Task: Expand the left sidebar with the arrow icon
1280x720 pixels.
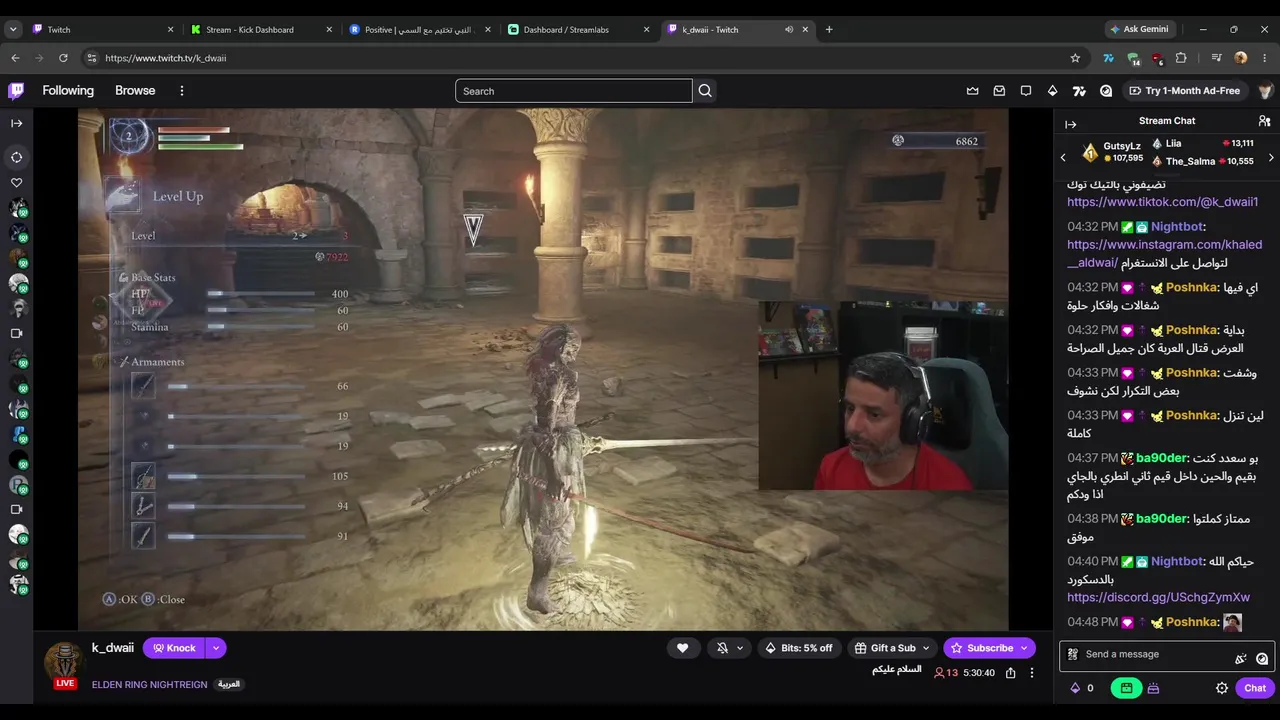Action: (x=16, y=123)
